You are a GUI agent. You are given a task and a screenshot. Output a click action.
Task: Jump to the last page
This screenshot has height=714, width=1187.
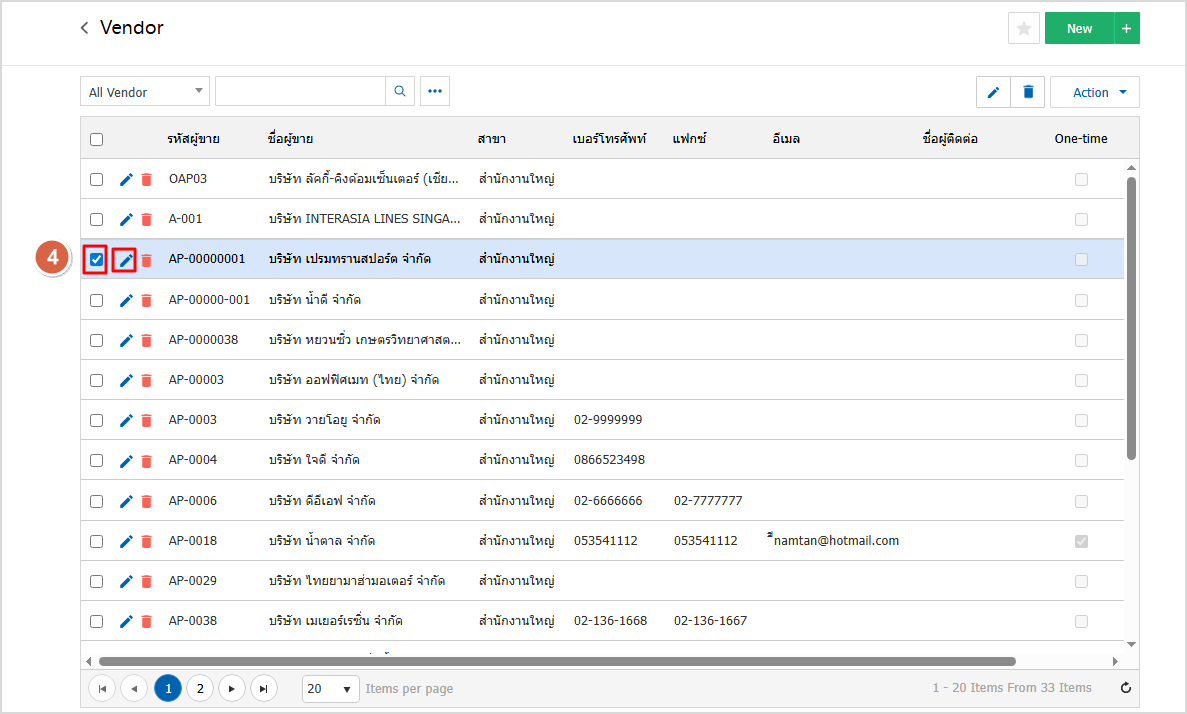point(263,688)
